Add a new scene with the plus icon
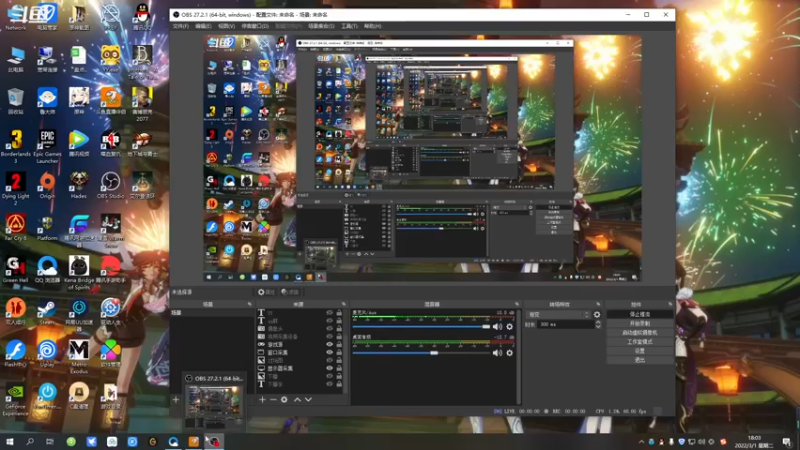The width and height of the screenshot is (800, 450). coord(176,400)
